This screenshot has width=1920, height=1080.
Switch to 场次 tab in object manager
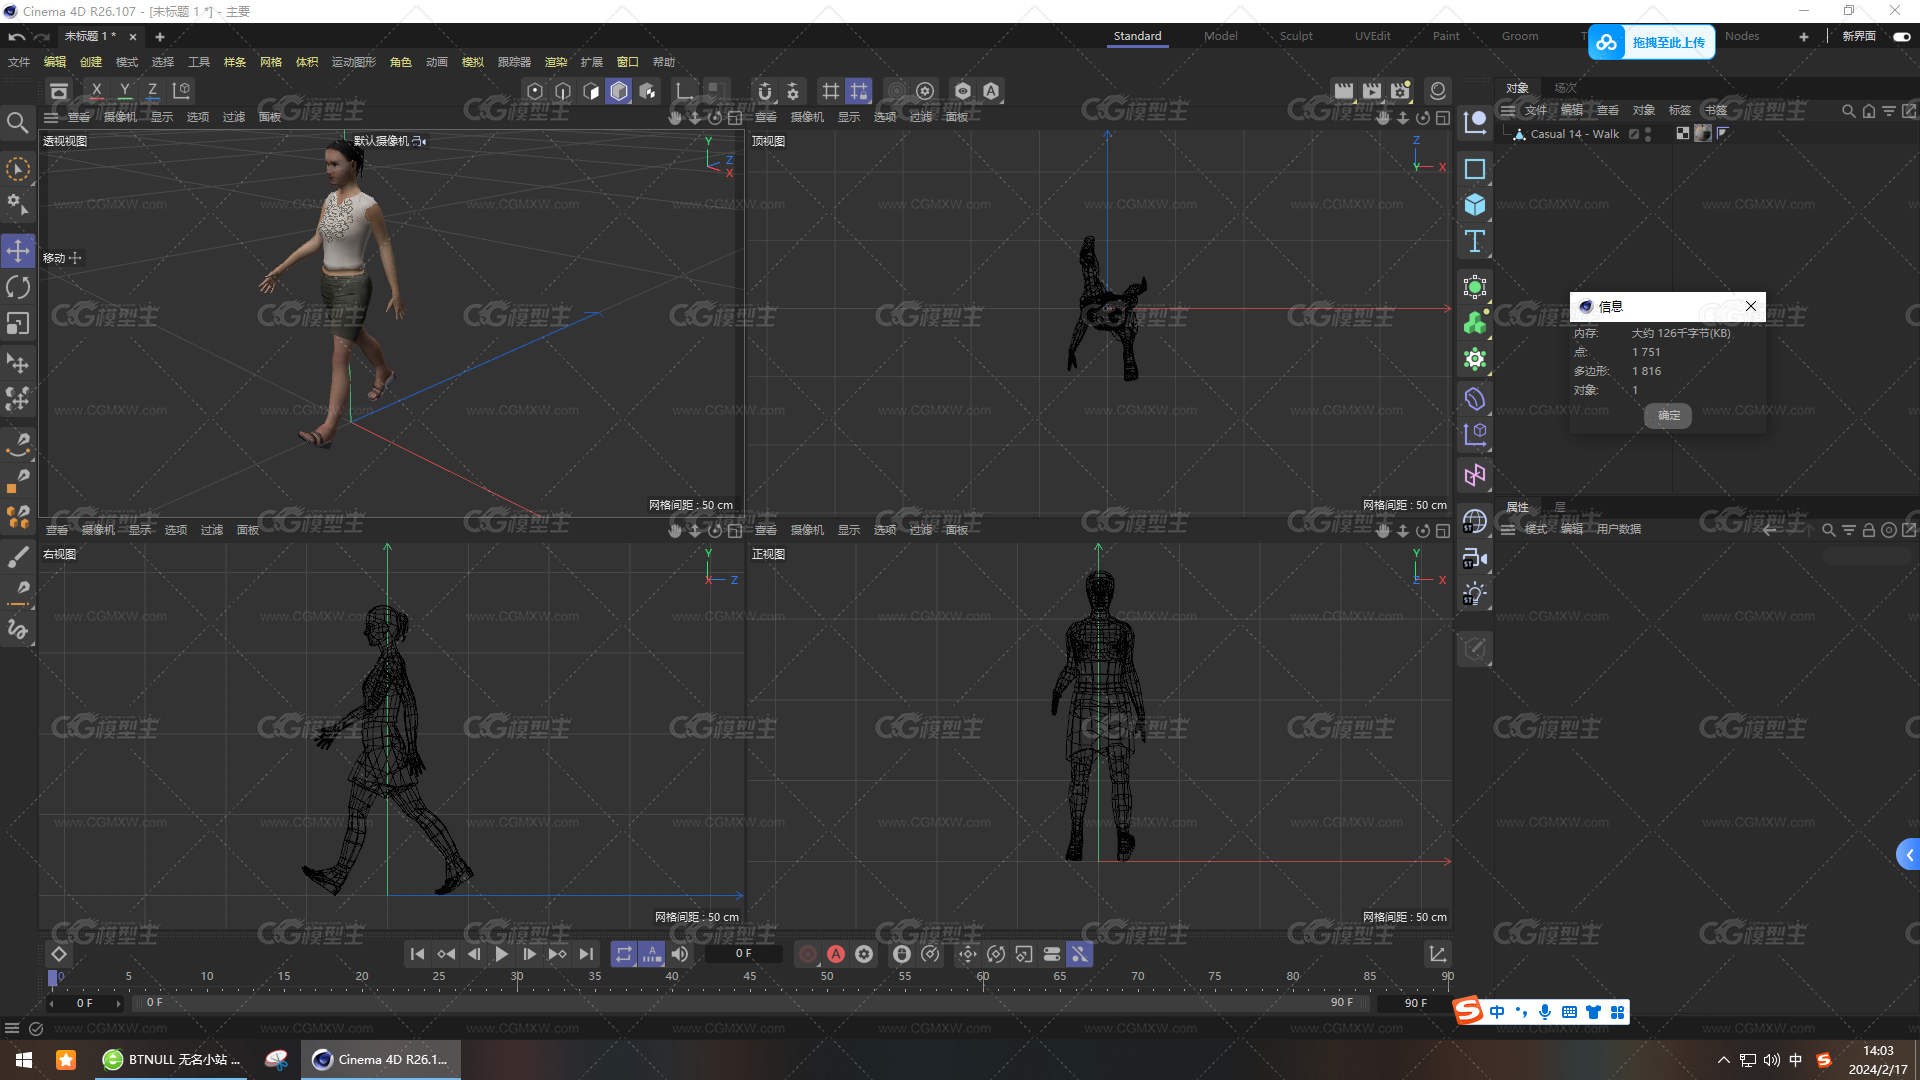pos(1565,88)
